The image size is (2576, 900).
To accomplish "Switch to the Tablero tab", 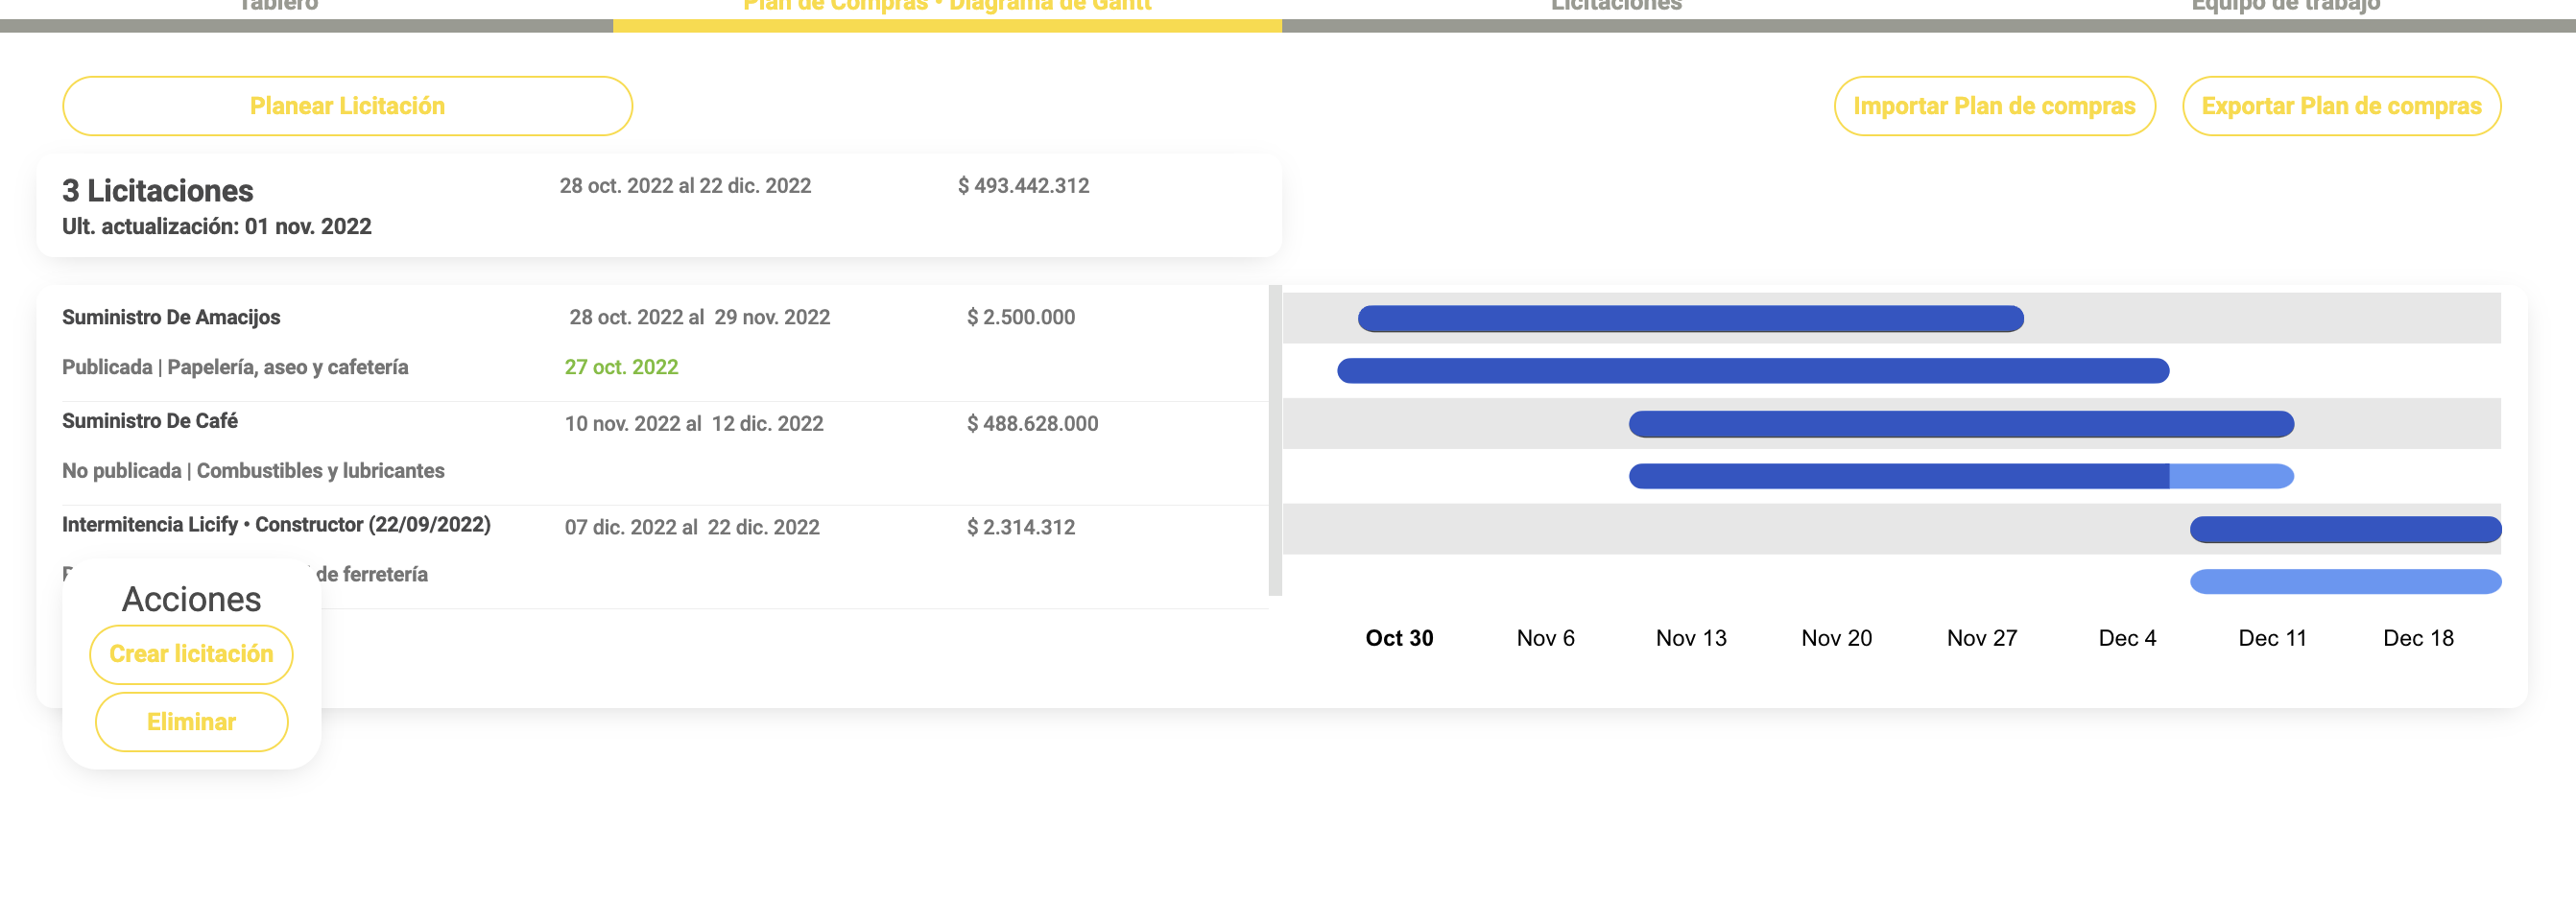I will (x=278, y=6).
